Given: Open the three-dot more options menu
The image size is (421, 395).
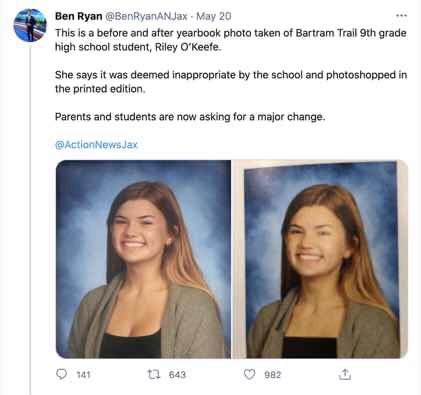Looking at the screenshot, I should point(401,16).
